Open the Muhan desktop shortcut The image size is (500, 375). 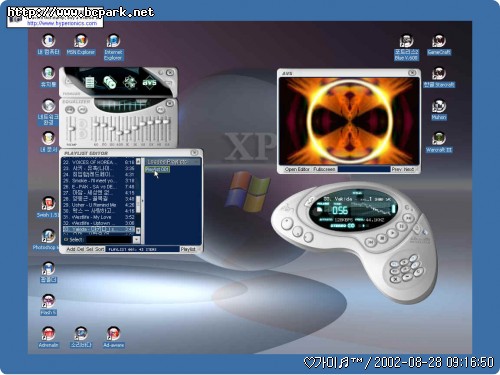tap(439, 110)
